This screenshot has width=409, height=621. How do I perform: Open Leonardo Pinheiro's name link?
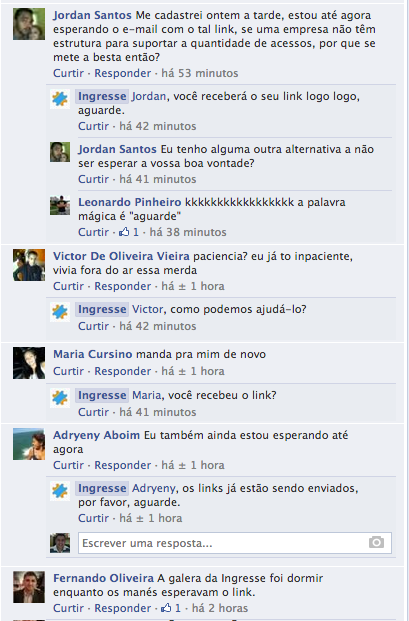[x=129, y=202]
